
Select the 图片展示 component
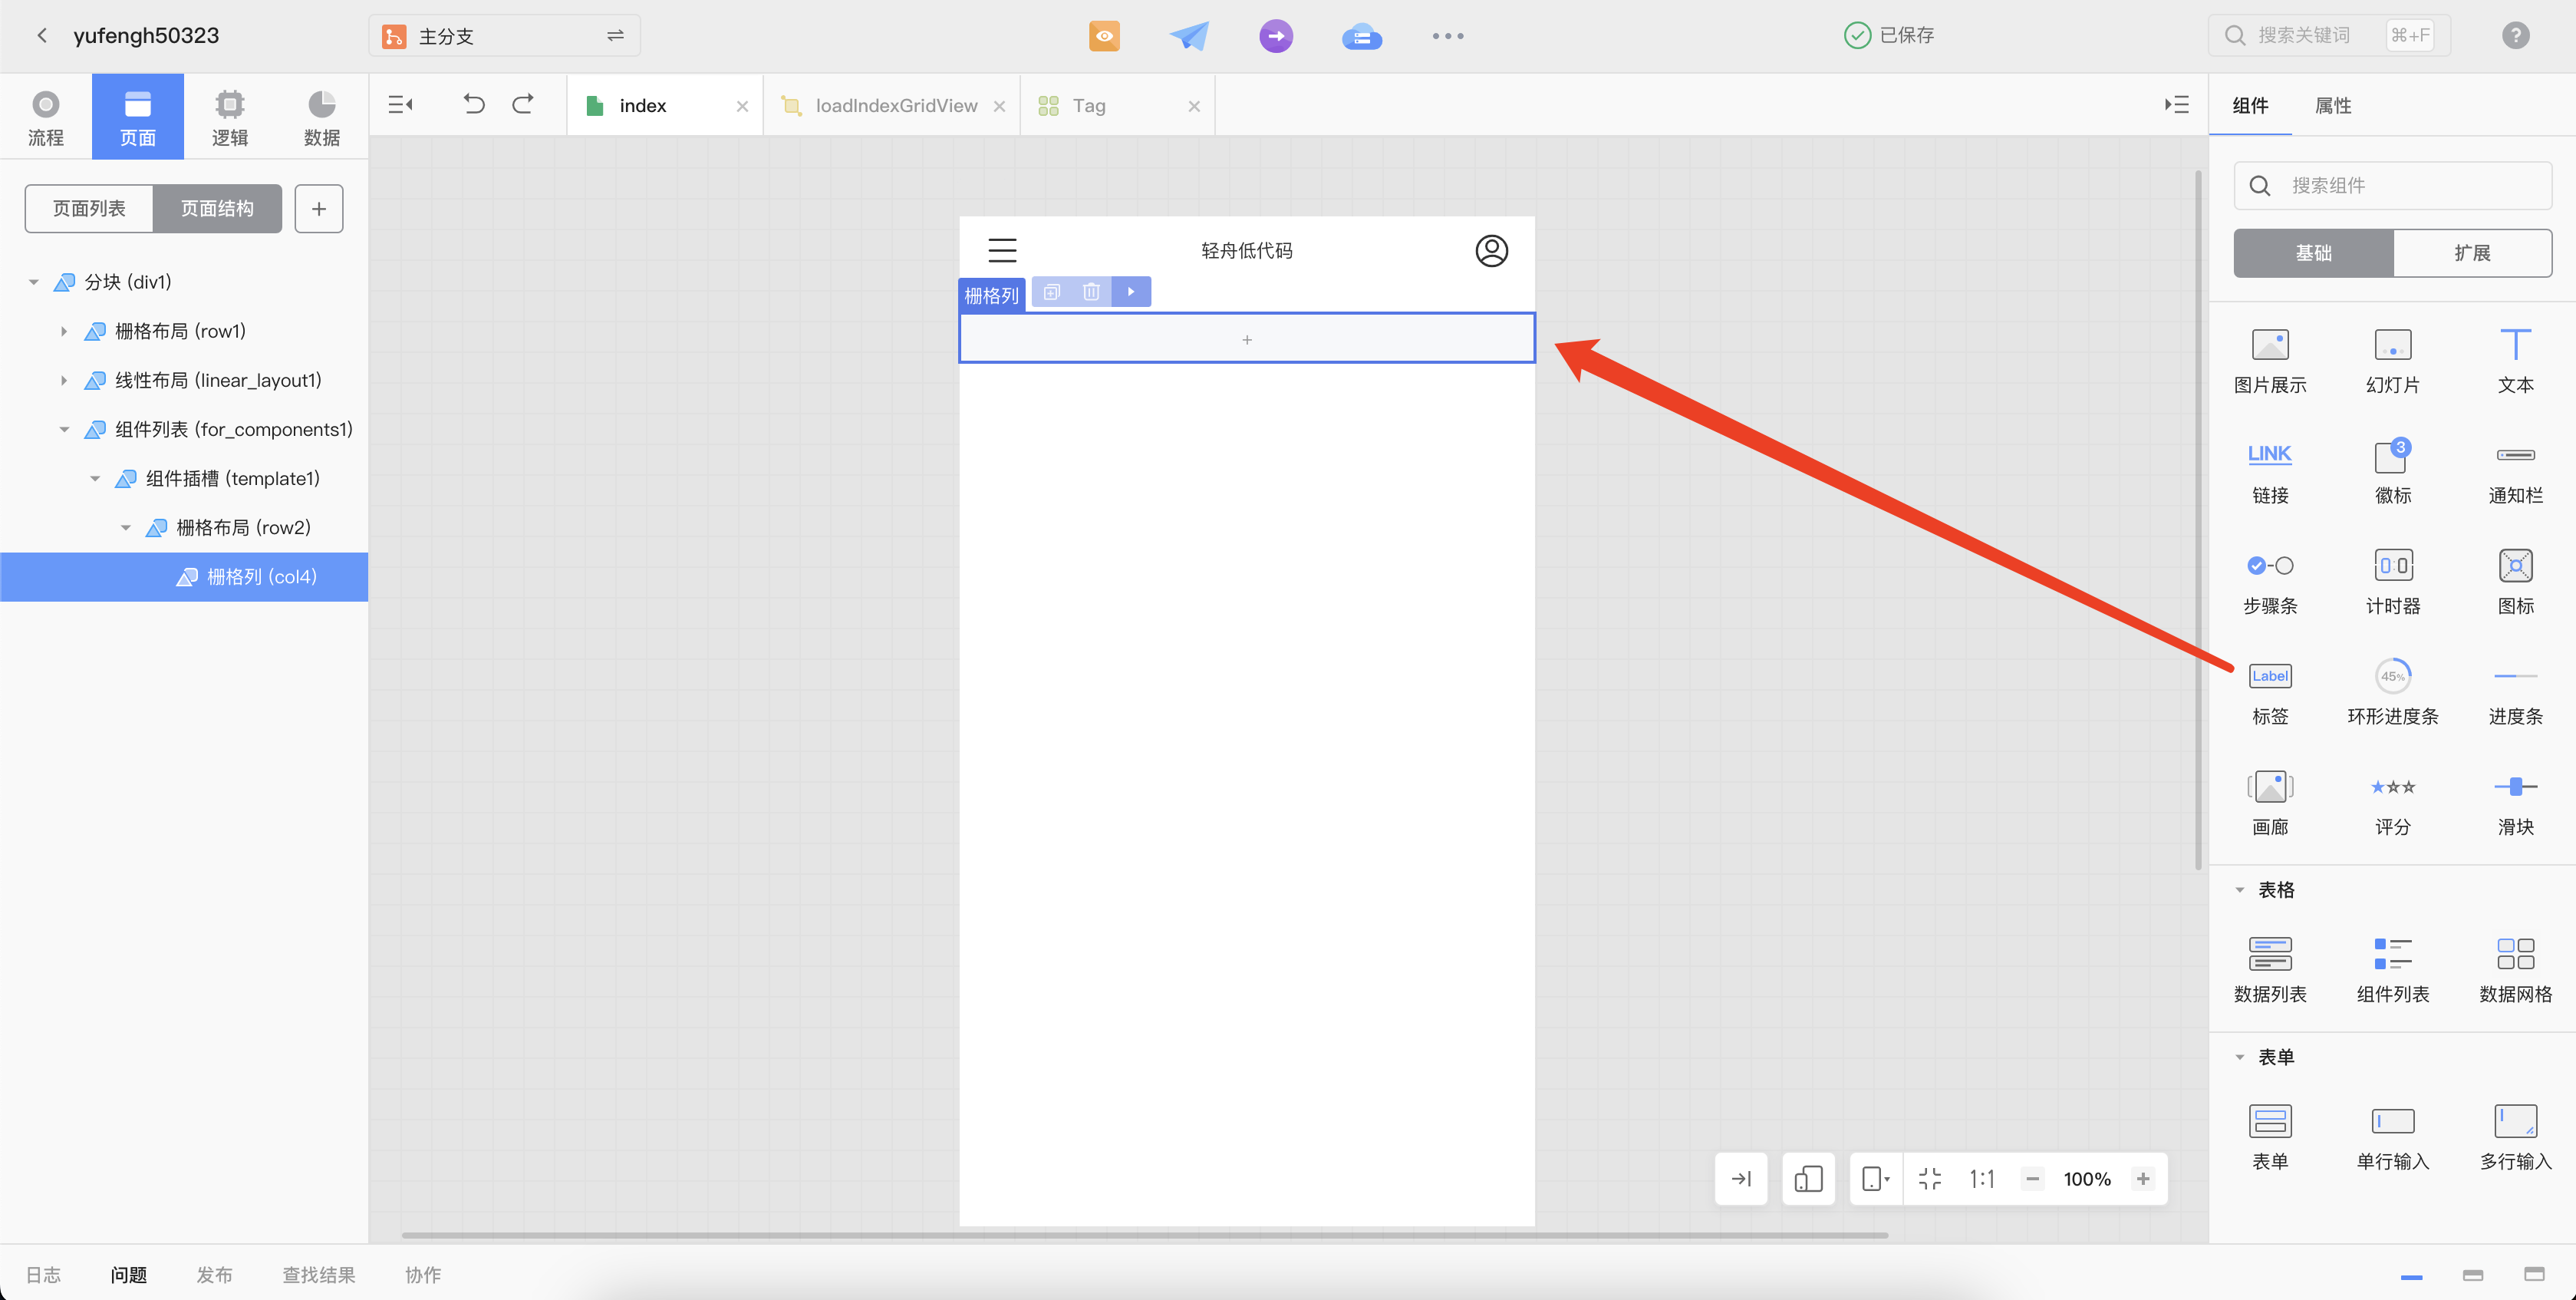(x=2270, y=360)
